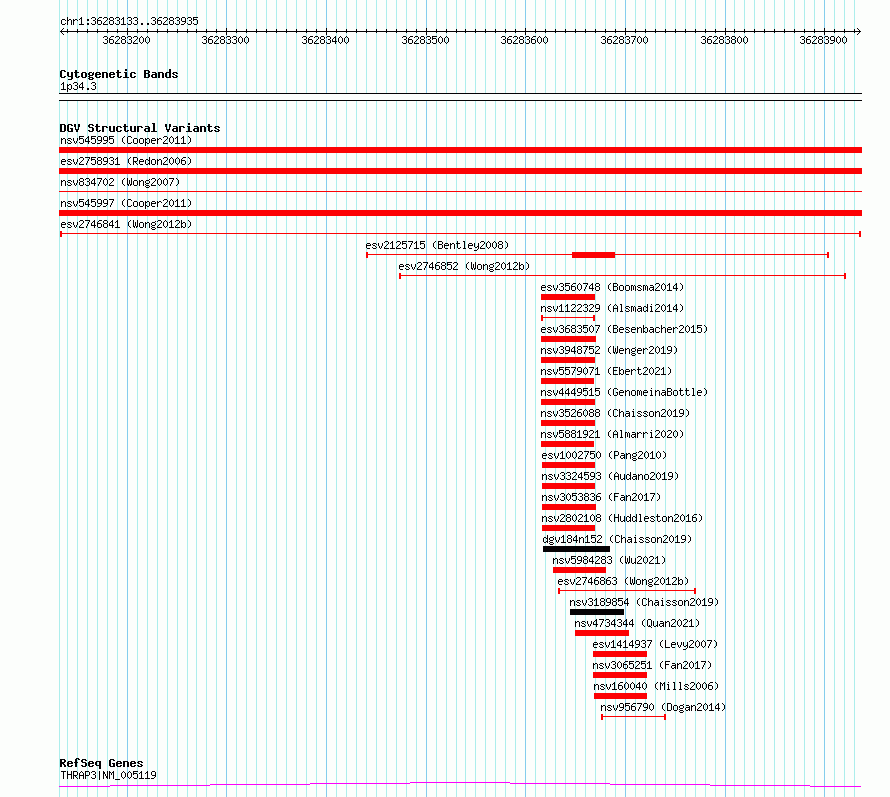Screen dimensions: 890x797
Task: Click the nsv545997 (Cooper2011) label
Action: [x=126, y=203]
